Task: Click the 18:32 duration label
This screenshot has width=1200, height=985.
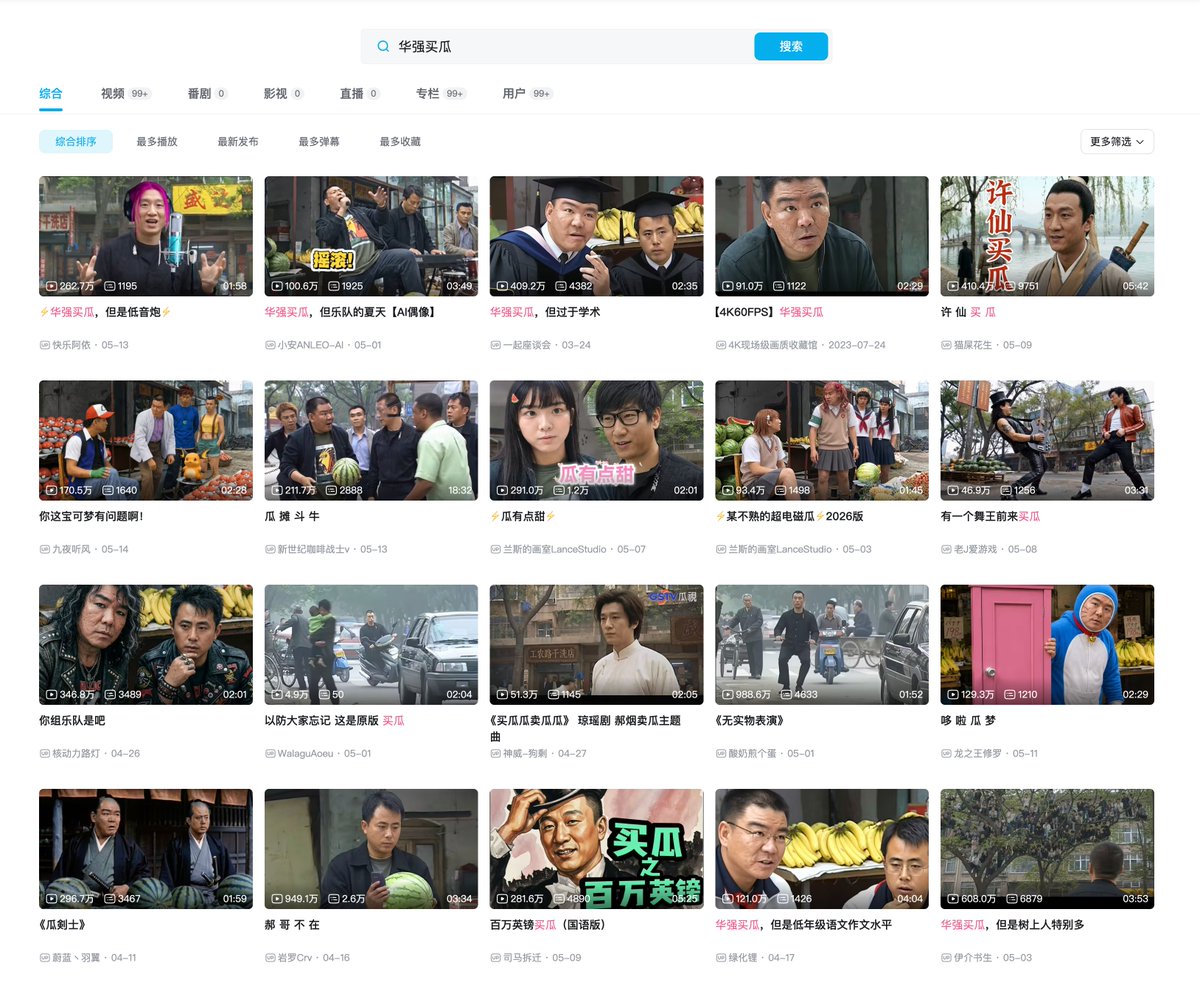Action: pyautogui.click(x=459, y=490)
